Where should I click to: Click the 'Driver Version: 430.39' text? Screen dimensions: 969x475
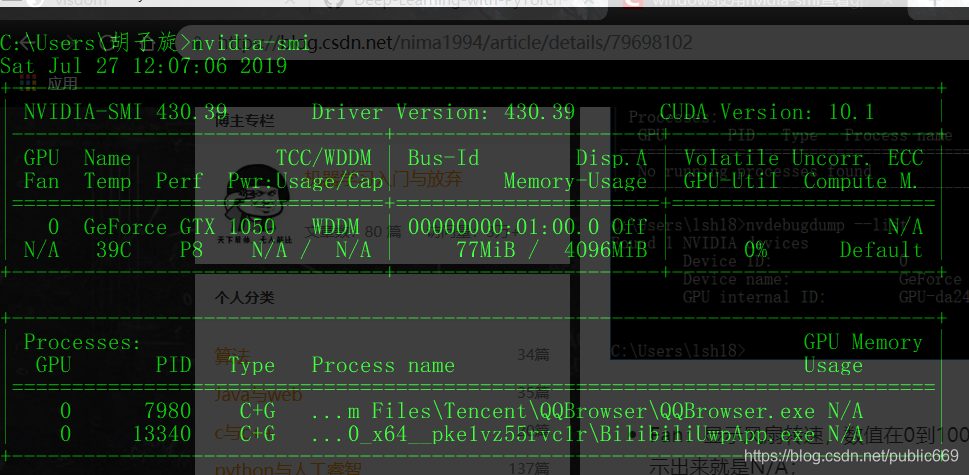tap(443, 112)
